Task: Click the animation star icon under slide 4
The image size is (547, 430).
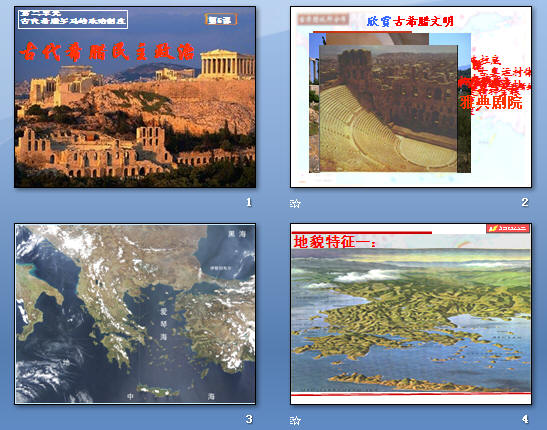Action: 295,421
